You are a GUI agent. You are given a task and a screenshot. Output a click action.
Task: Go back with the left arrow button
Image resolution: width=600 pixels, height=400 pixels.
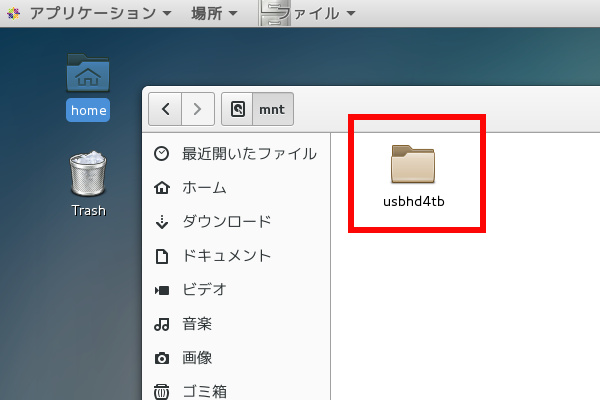166,108
